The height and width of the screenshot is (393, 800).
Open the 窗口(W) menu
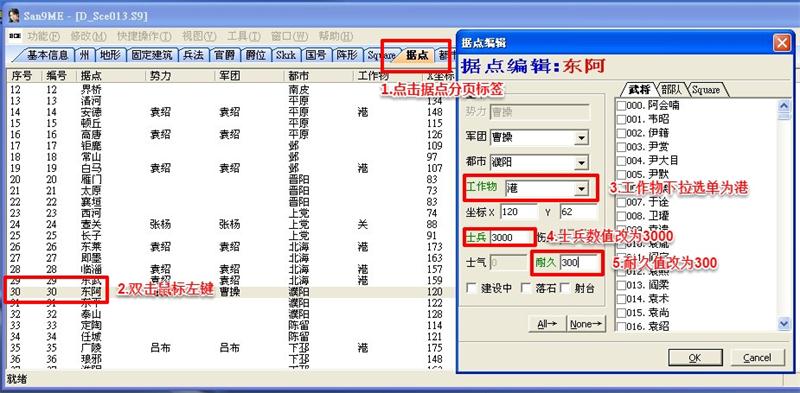pyautogui.click(x=289, y=37)
